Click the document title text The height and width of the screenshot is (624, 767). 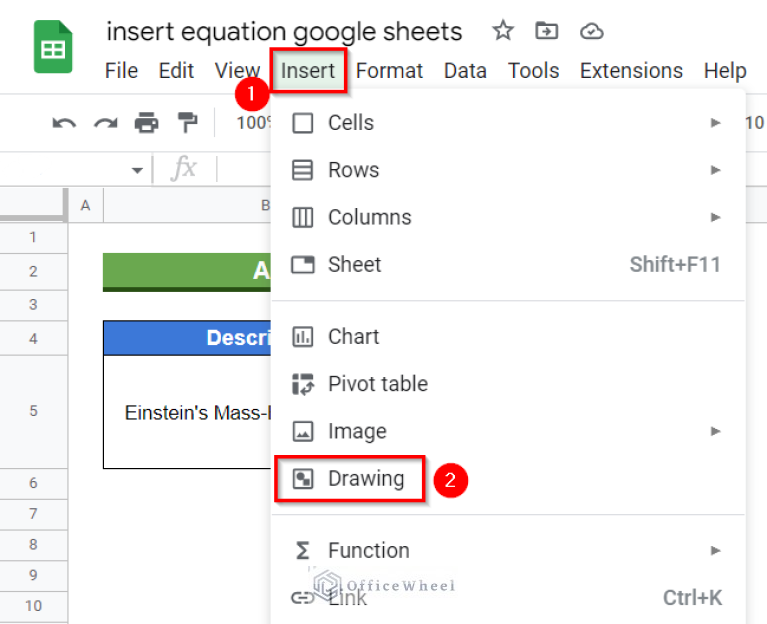click(x=284, y=31)
